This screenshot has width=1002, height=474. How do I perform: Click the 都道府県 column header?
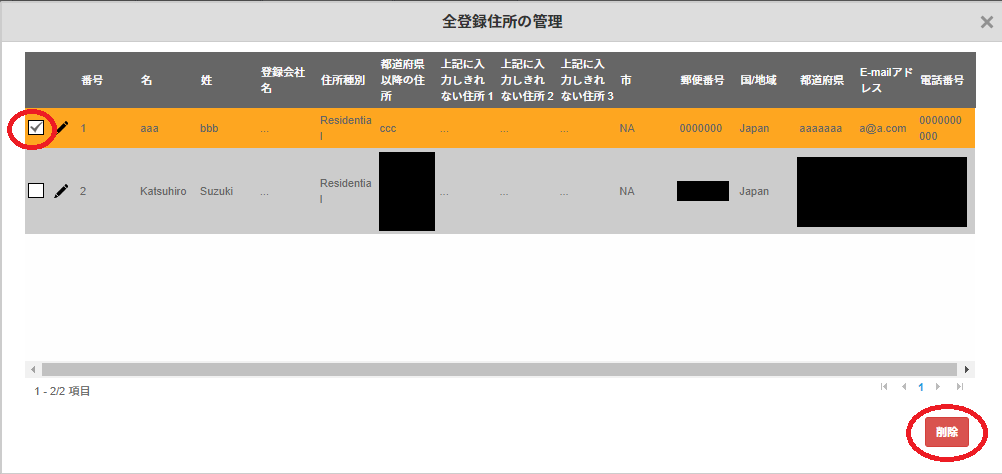822,80
